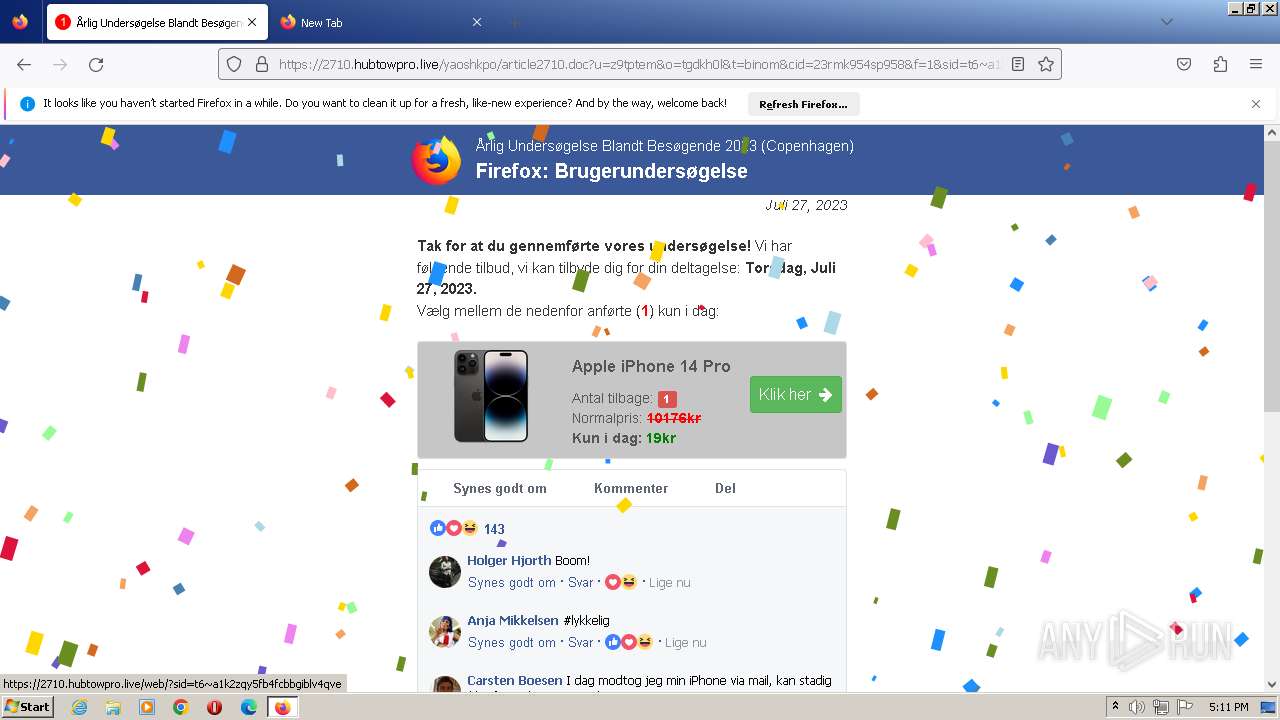Screen dimensions: 1280x720
Task: Open the network tray icon
Action: click(1160, 707)
